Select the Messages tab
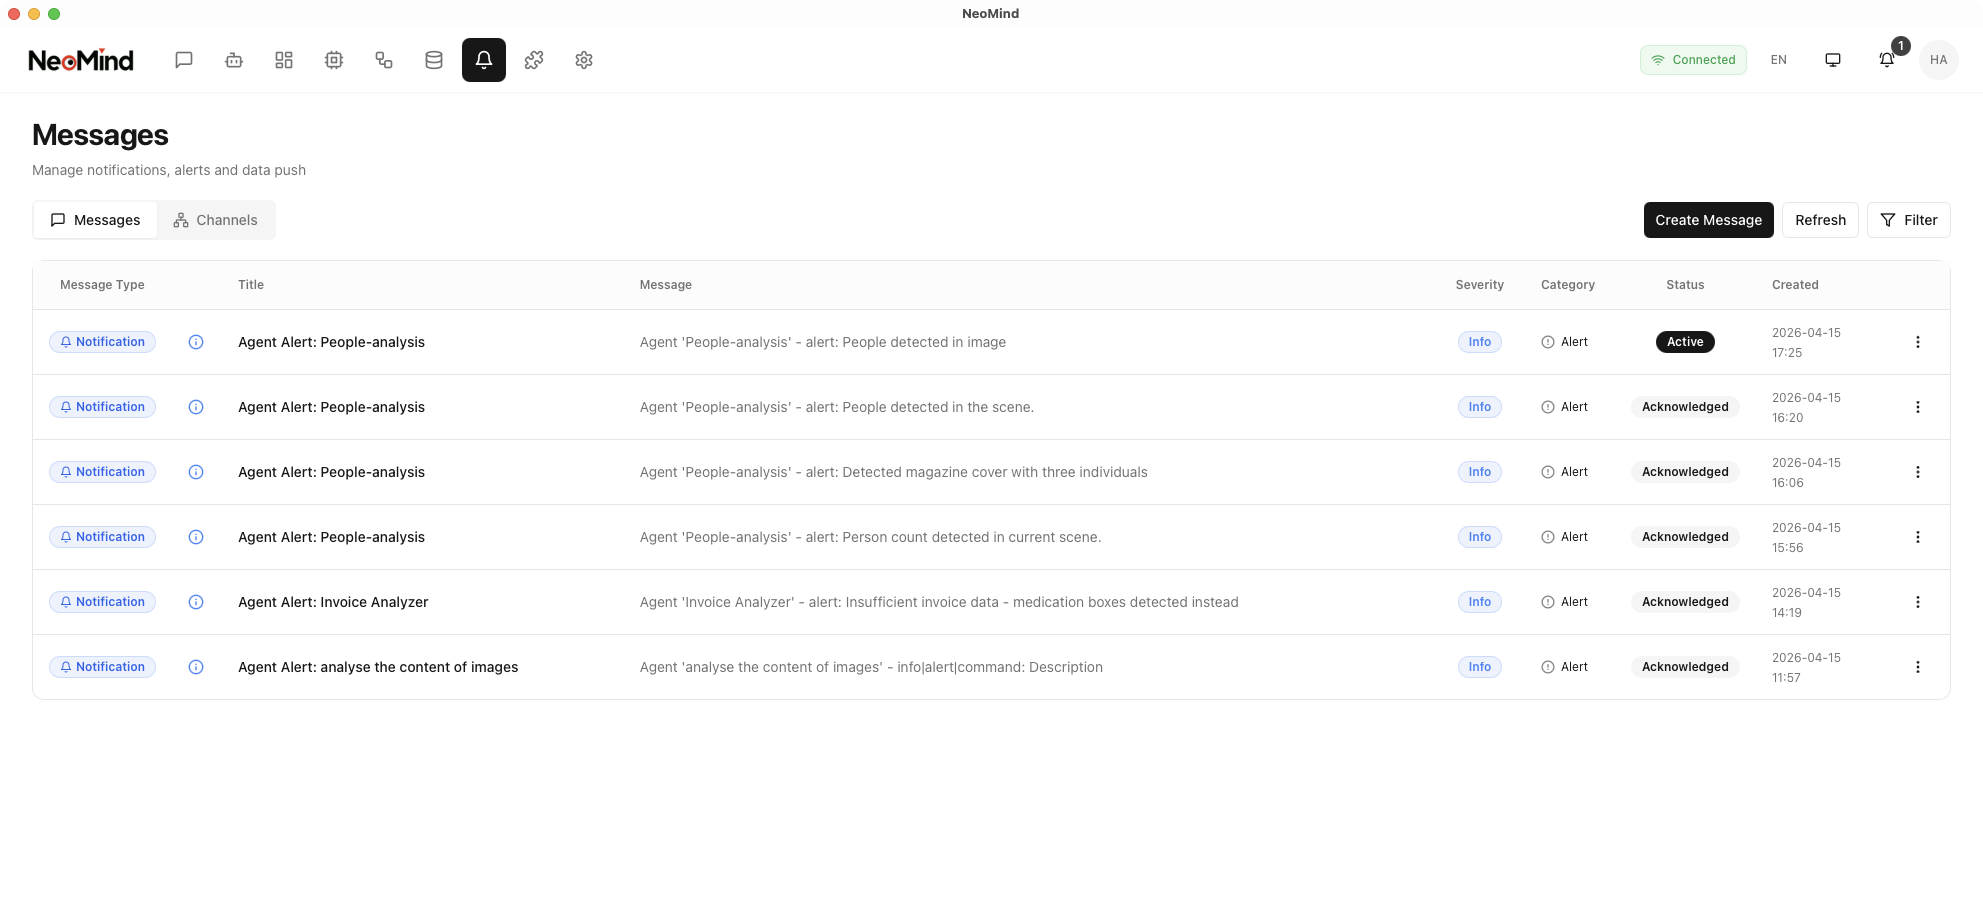 96,220
